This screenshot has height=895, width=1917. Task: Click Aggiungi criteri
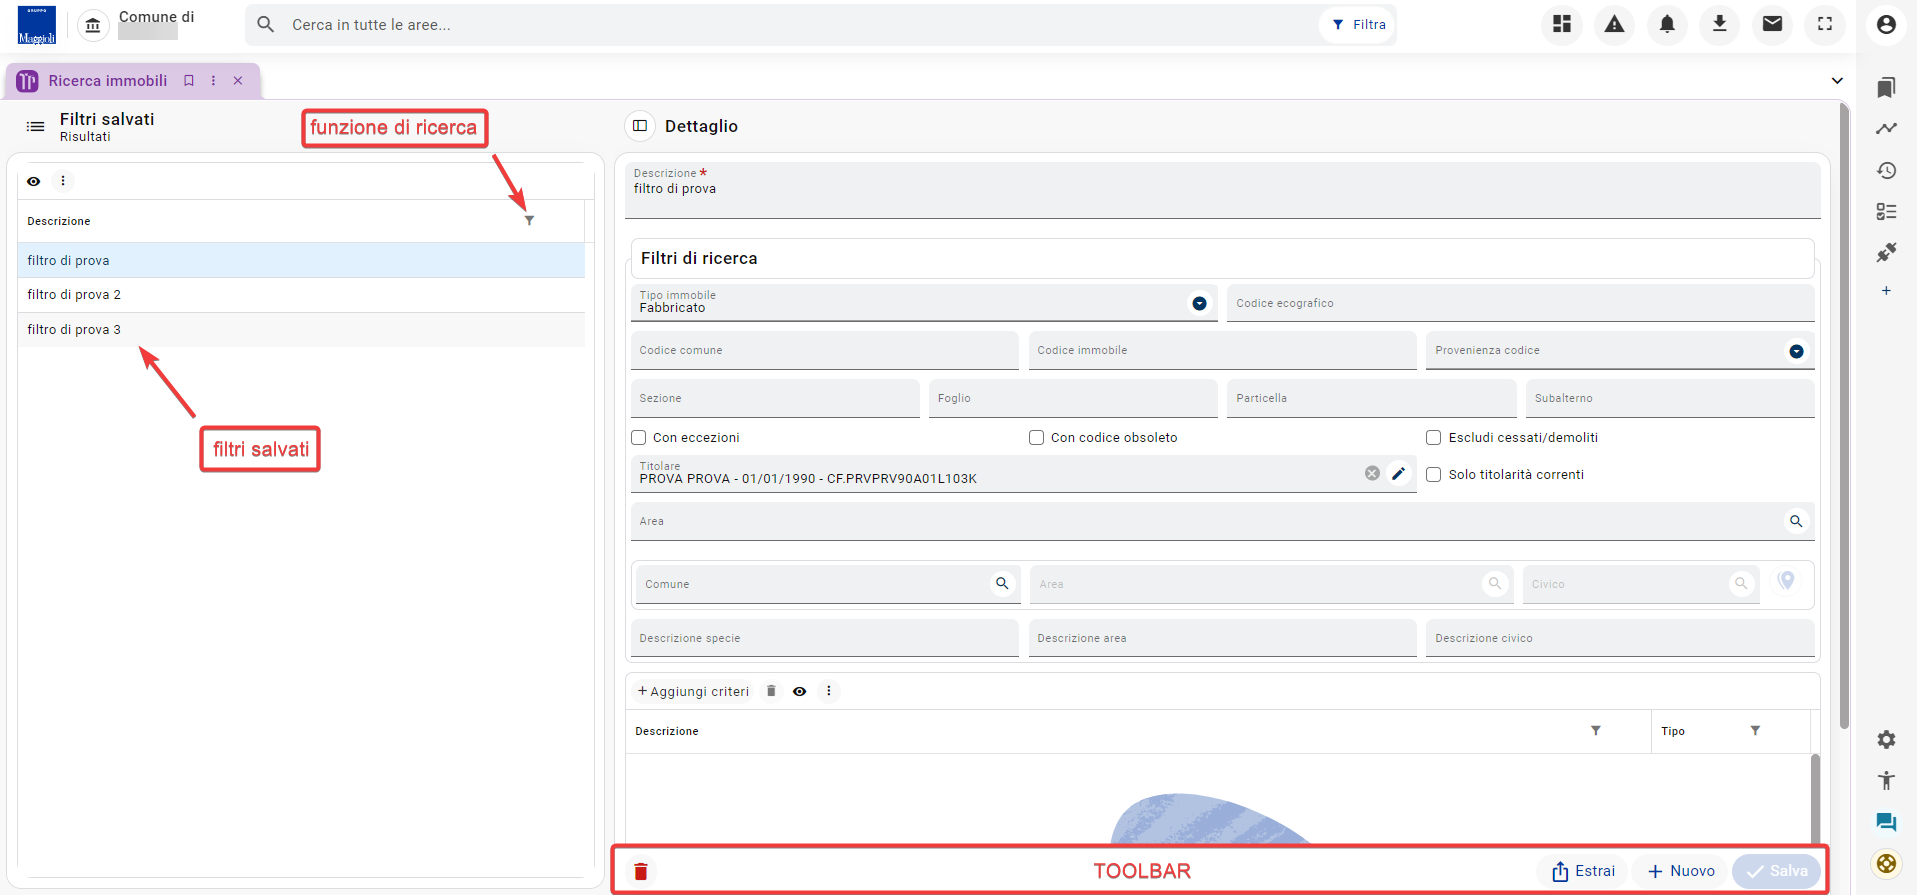[693, 691]
